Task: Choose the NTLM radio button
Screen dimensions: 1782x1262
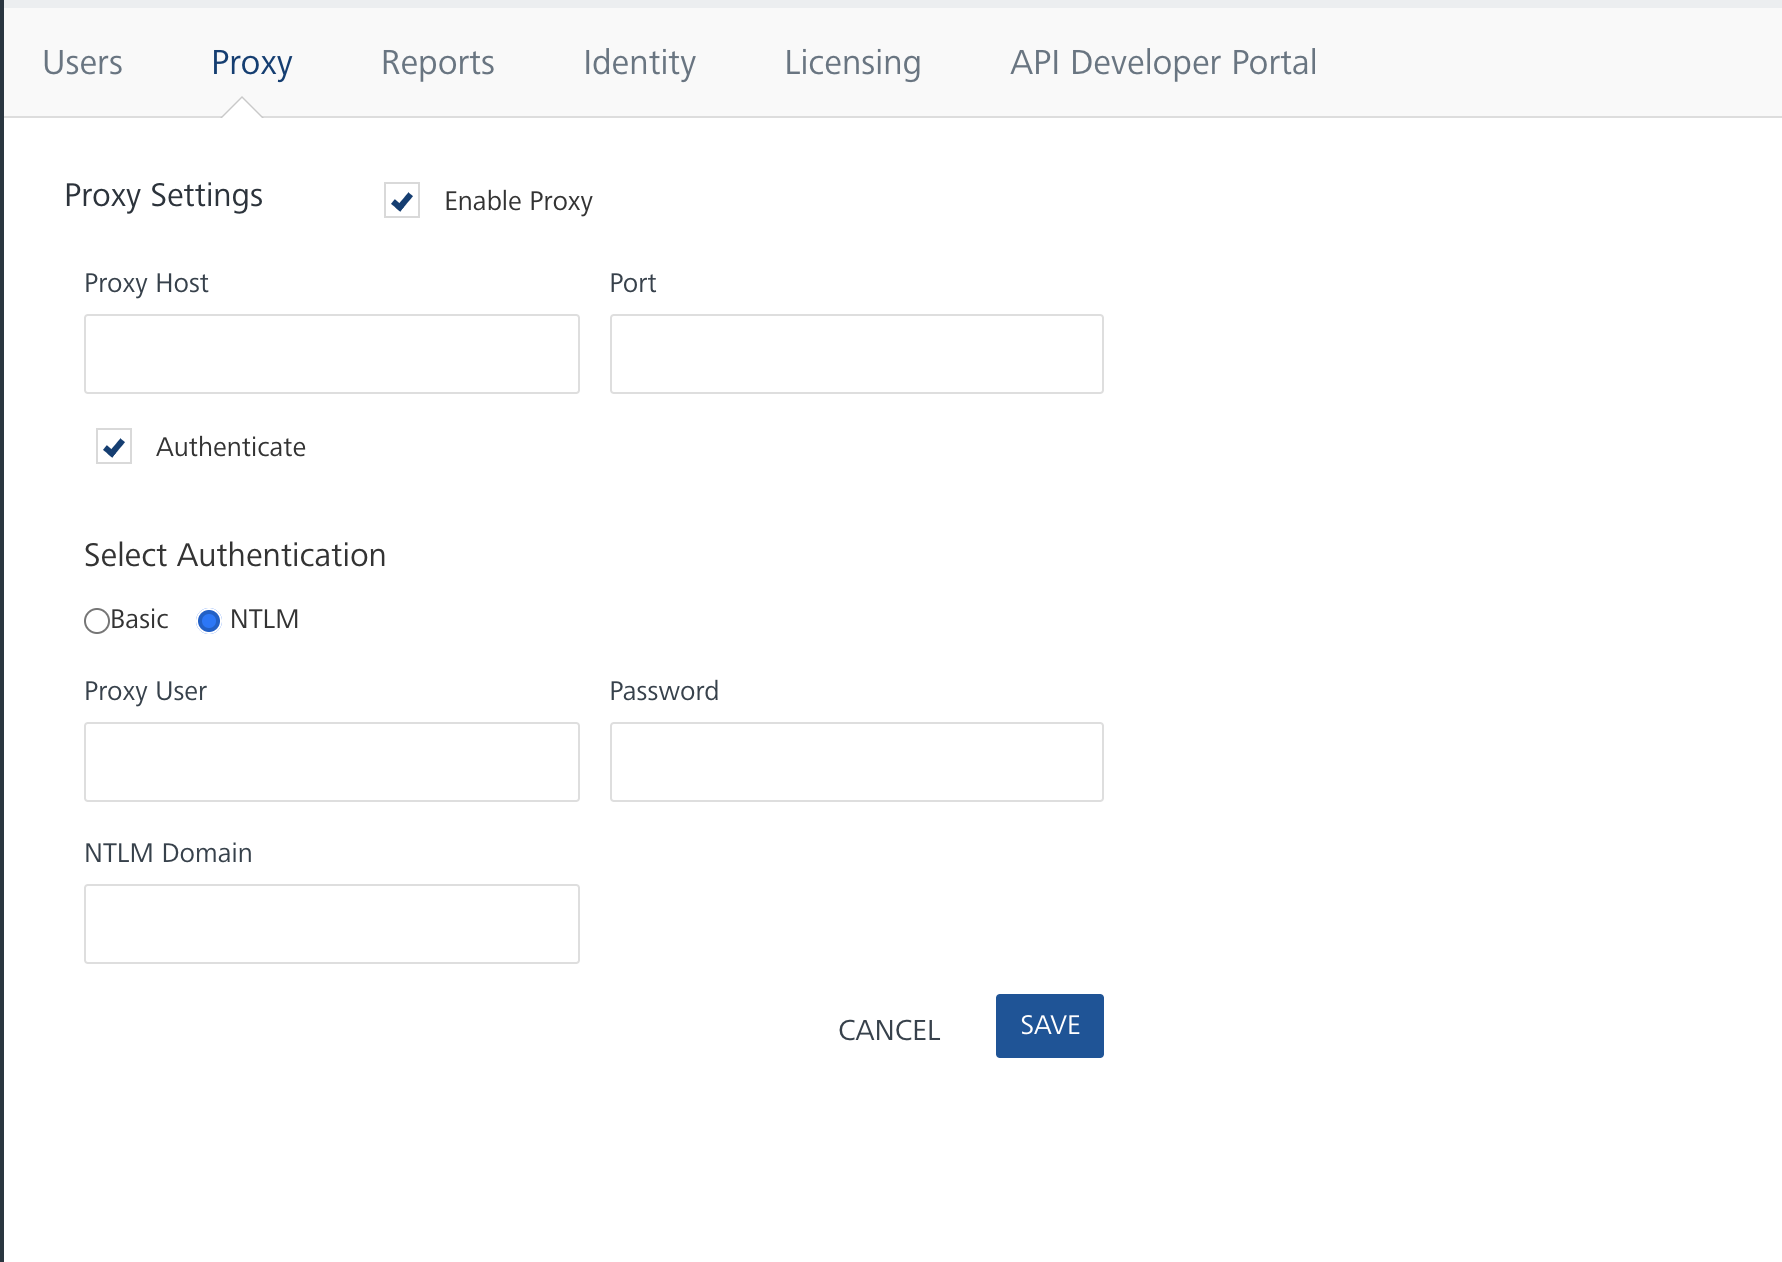Action: point(209,621)
